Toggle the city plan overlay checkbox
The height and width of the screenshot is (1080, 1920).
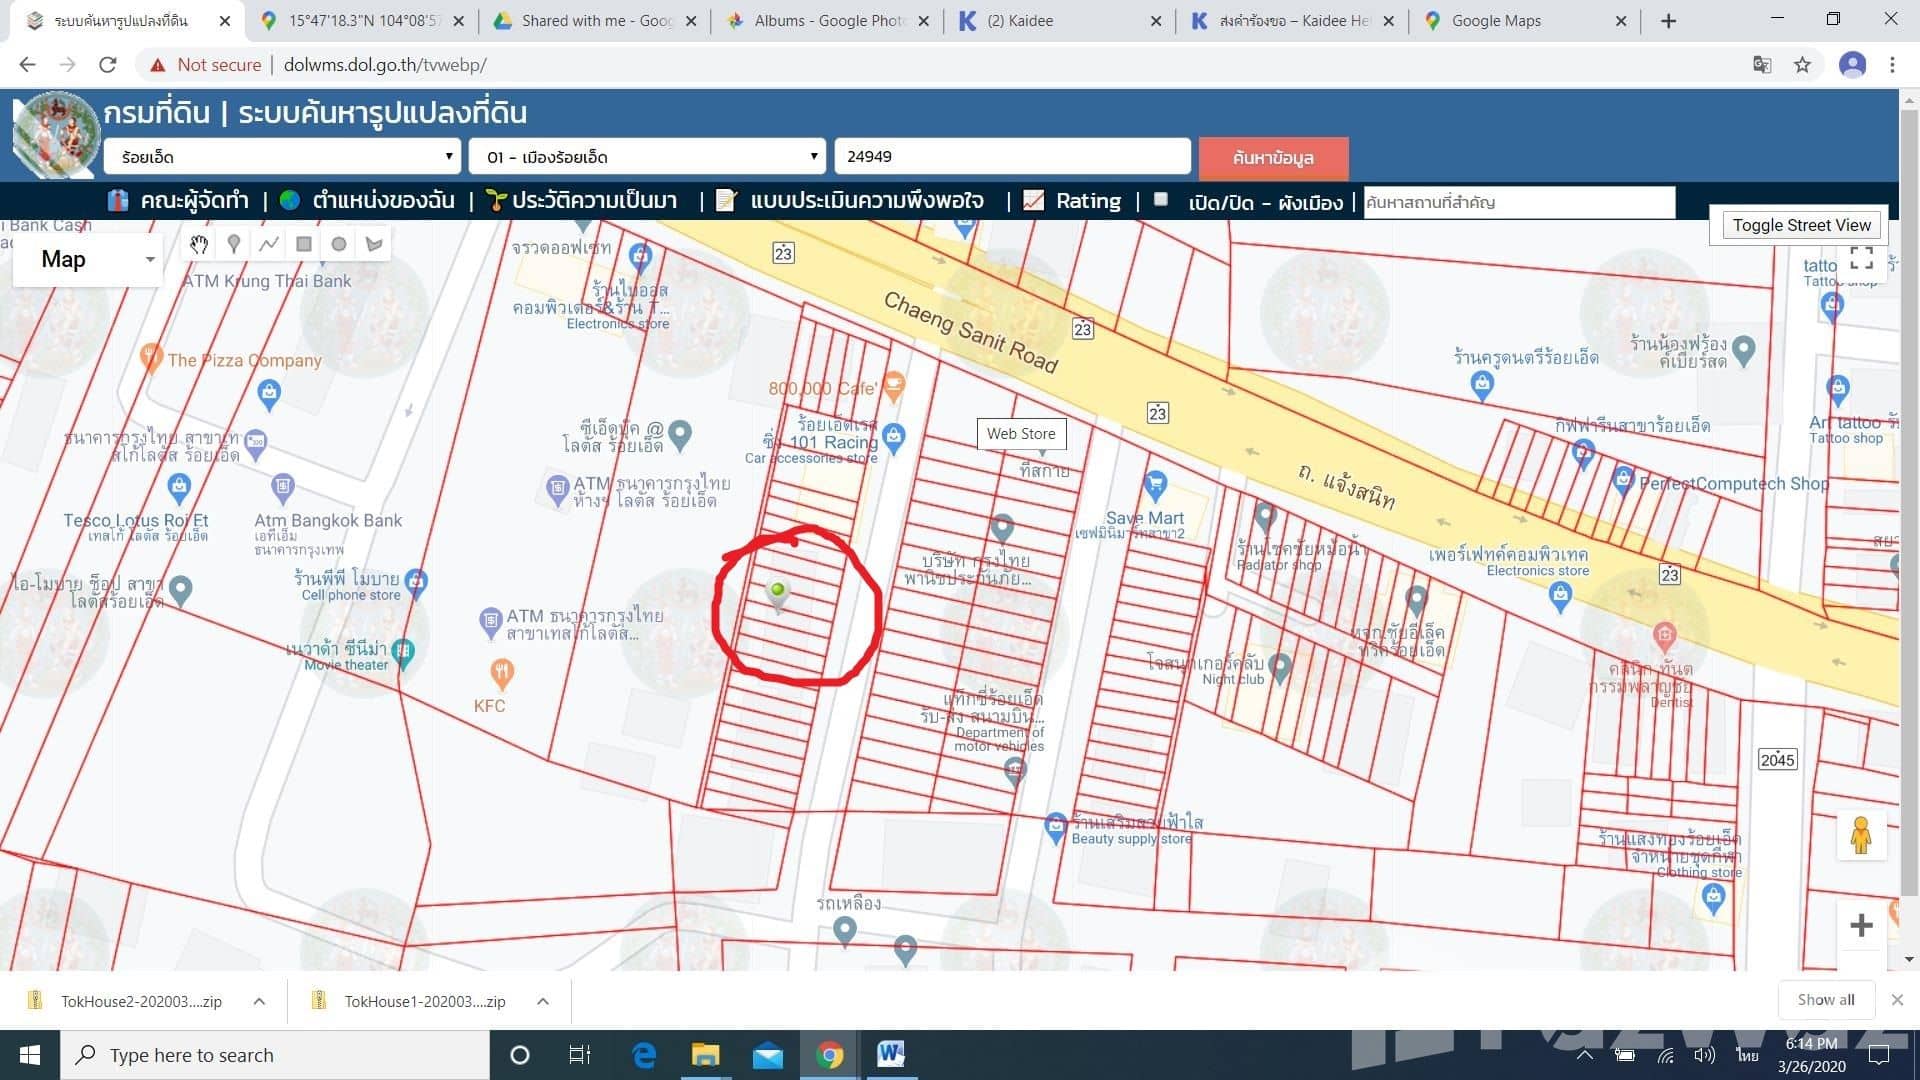[1161, 200]
